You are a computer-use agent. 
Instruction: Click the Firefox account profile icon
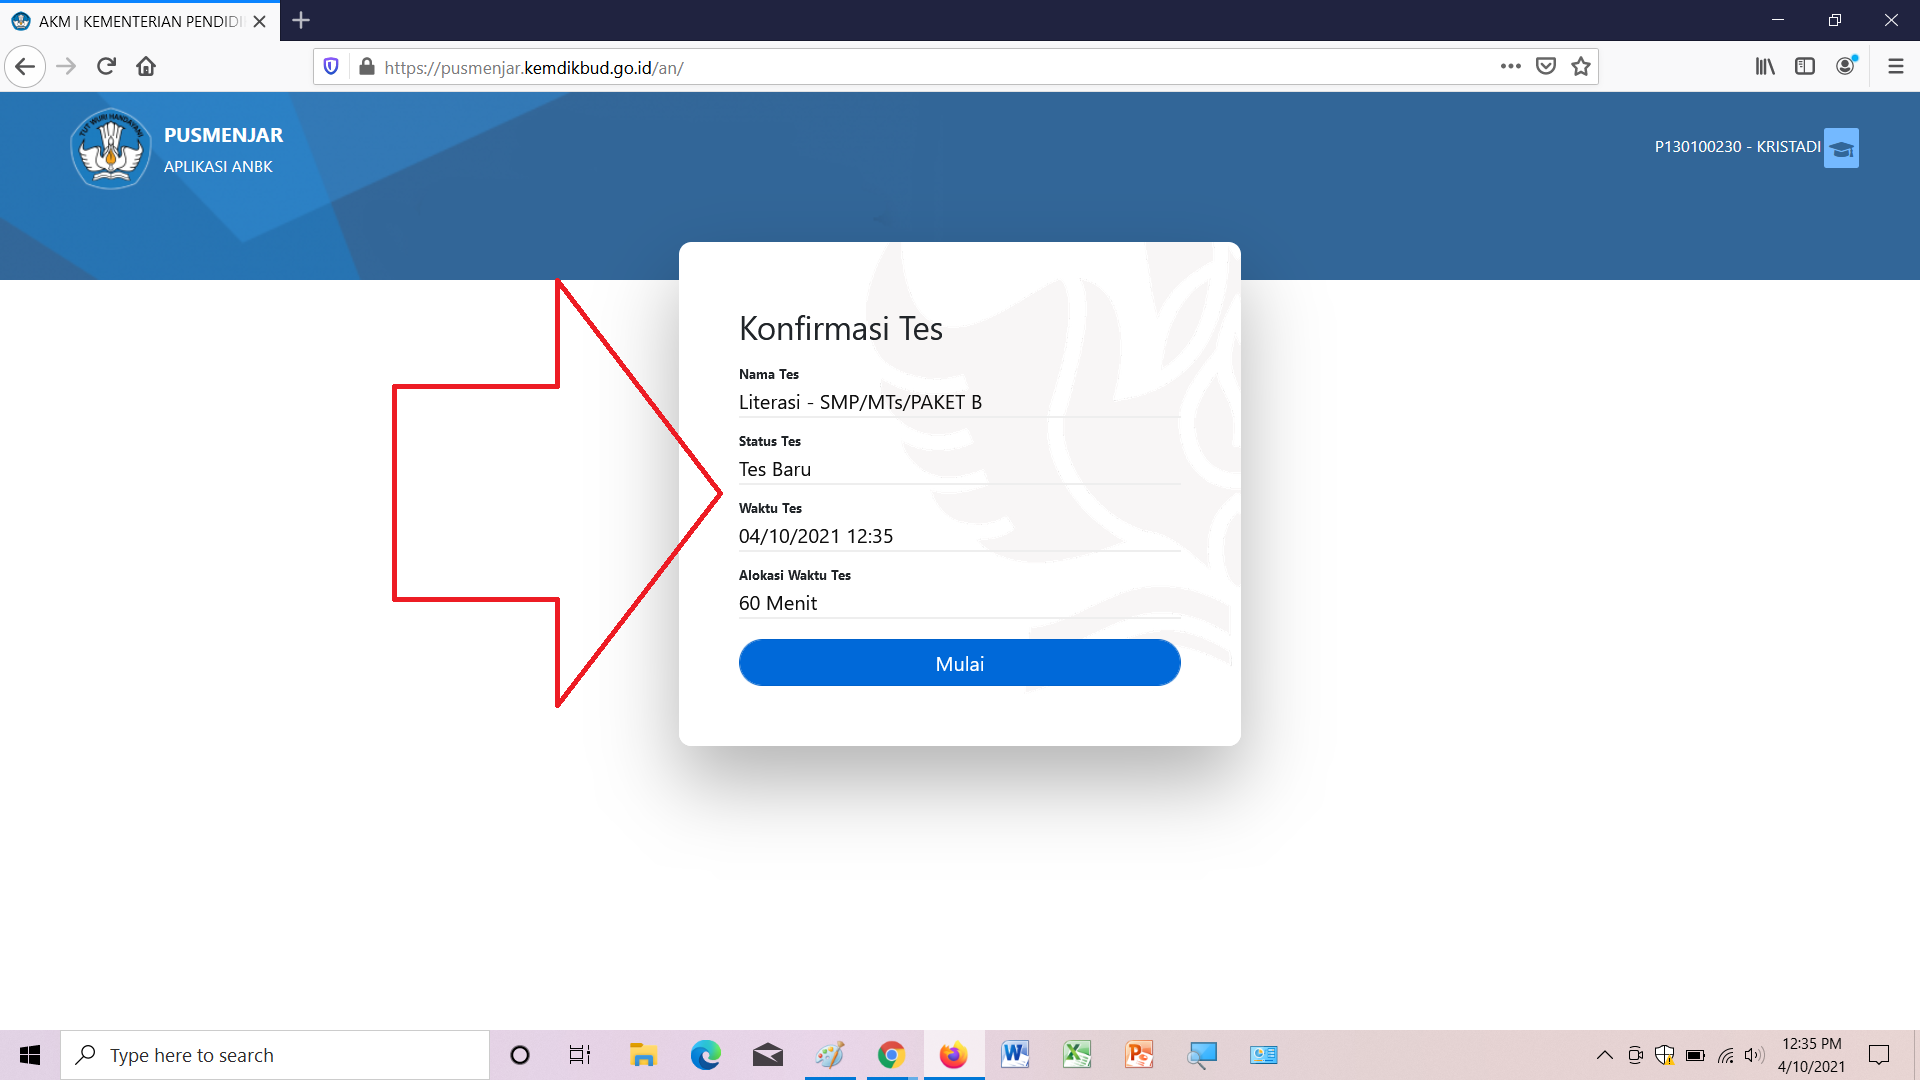click(1846, 66)
